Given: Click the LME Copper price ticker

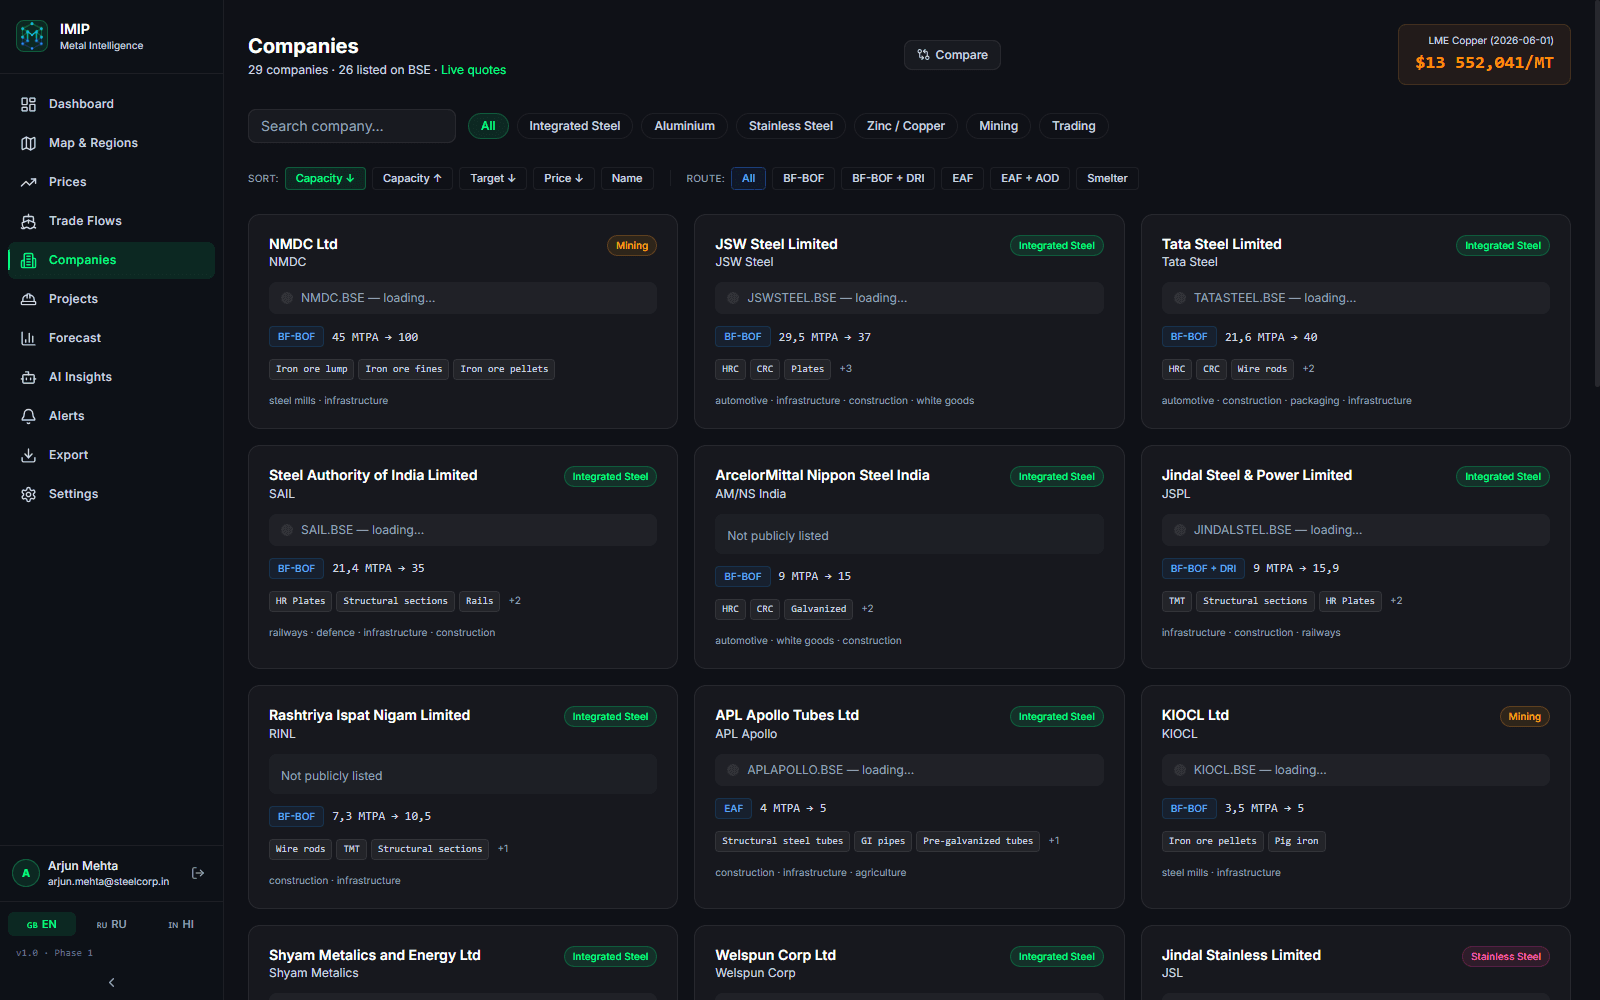Looking at the screenshot, I should [x=1484, y=54].
